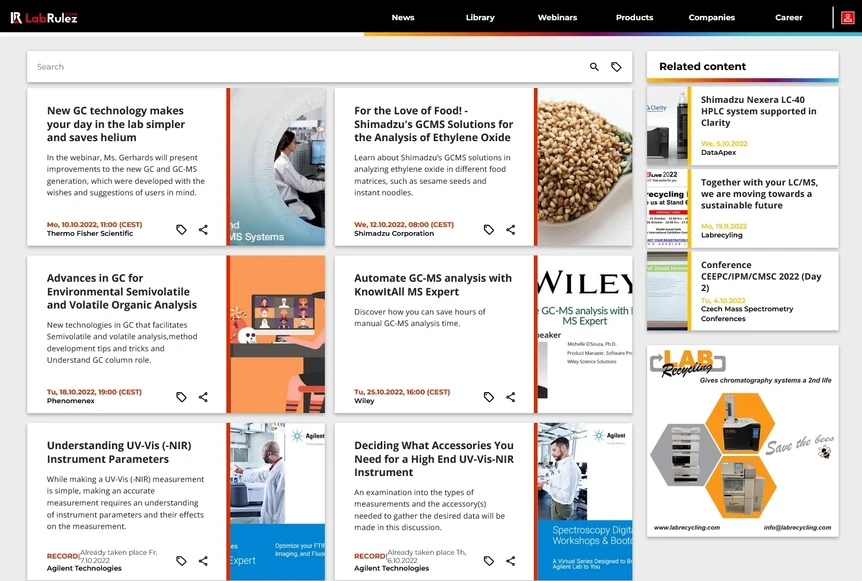The width and height of the screenshot is (862, 581).
Task: Open the Products menu
Action: coord(634,18)
